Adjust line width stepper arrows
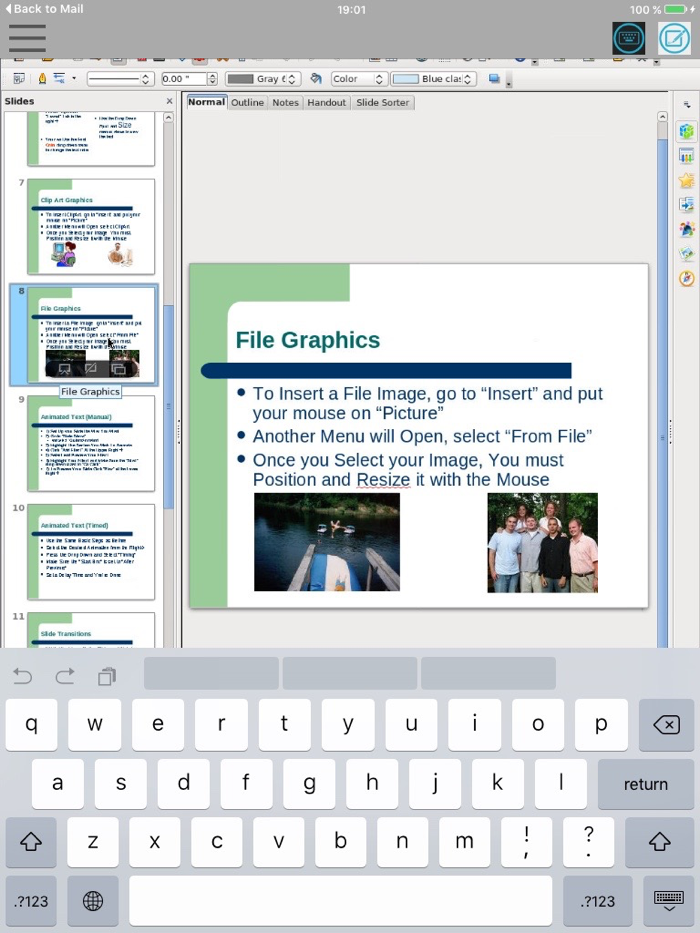This screenshot has height=933, width=700. point(212,79)
